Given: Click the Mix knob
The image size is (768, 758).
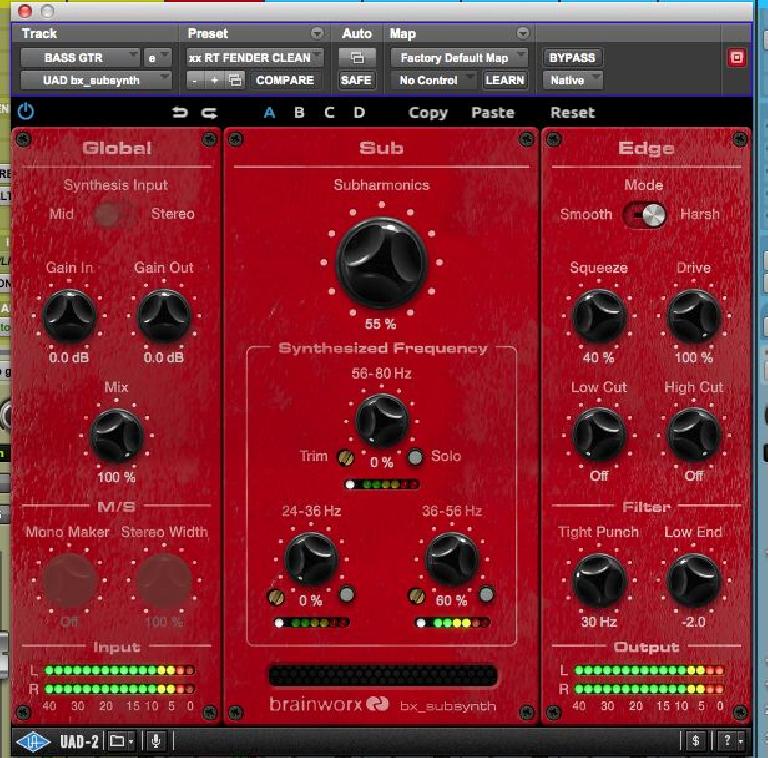Looking at the screenshot, I should click(117, 436).
